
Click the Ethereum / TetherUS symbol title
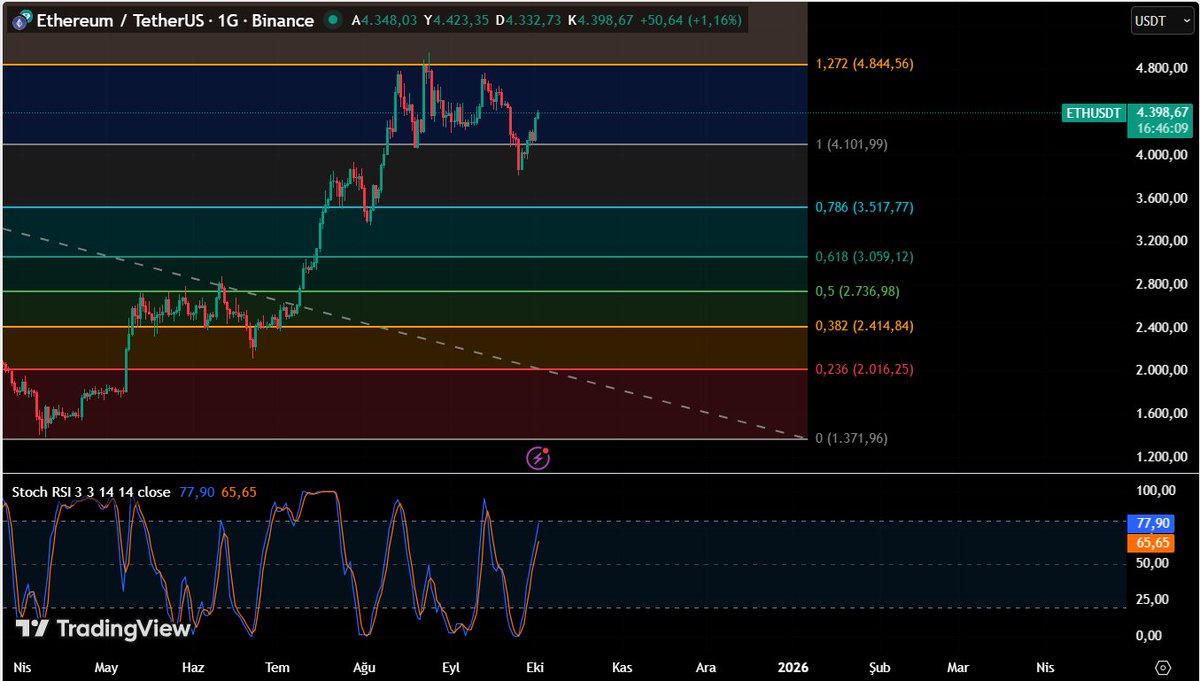[175, 21]
